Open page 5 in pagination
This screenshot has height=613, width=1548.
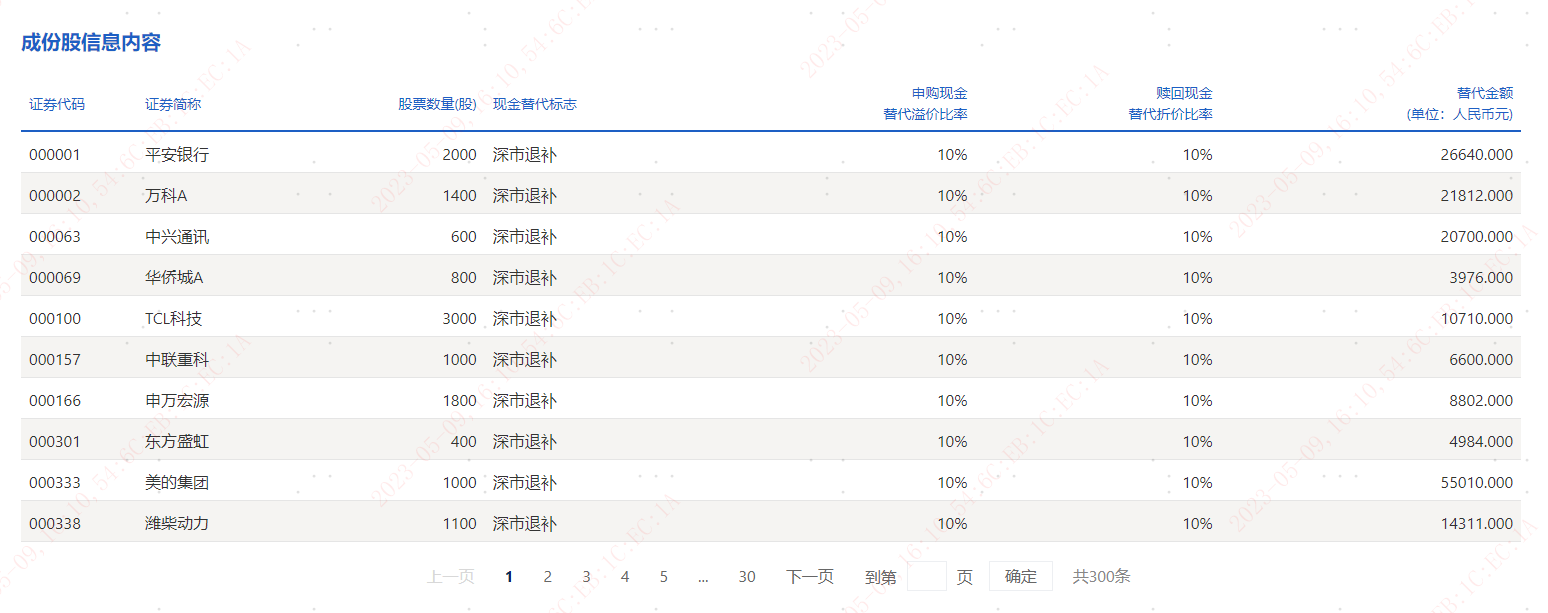(663, 577)
